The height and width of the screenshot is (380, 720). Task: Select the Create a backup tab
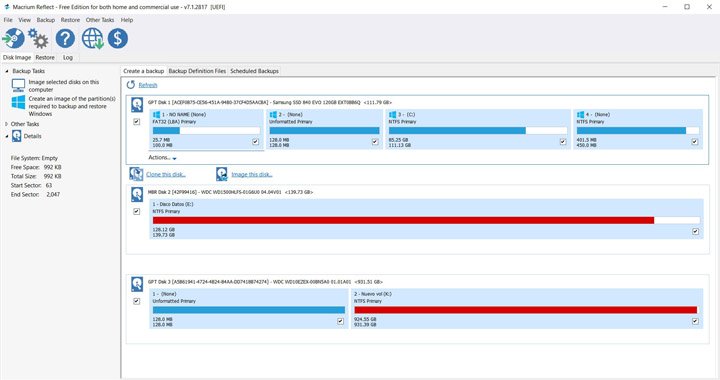[143, 71]
